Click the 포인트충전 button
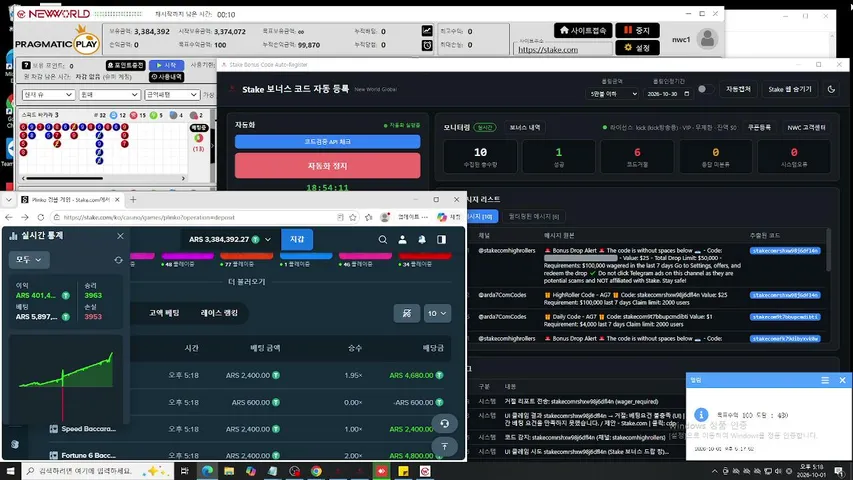The height and width of the screenshot is (480, 853). pos(125,65)
